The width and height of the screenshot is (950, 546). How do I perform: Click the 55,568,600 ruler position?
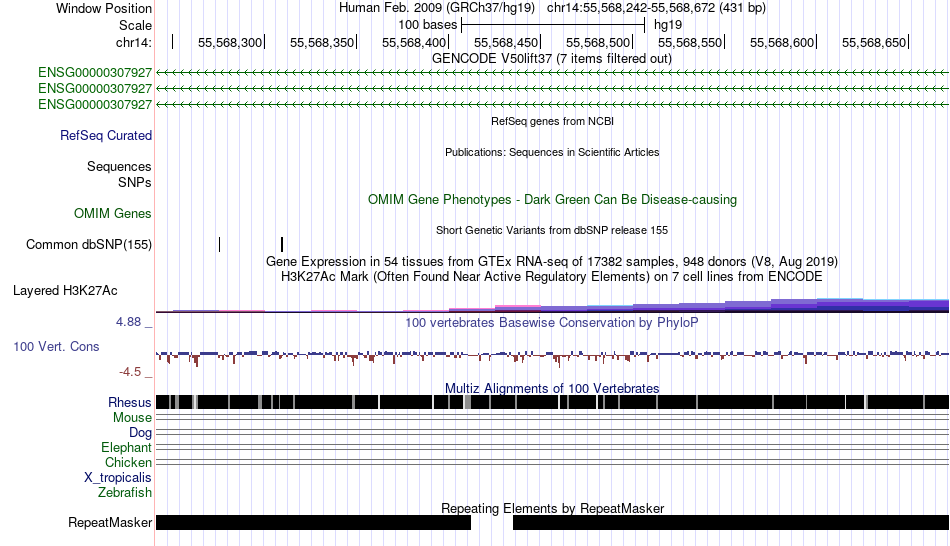782,42
